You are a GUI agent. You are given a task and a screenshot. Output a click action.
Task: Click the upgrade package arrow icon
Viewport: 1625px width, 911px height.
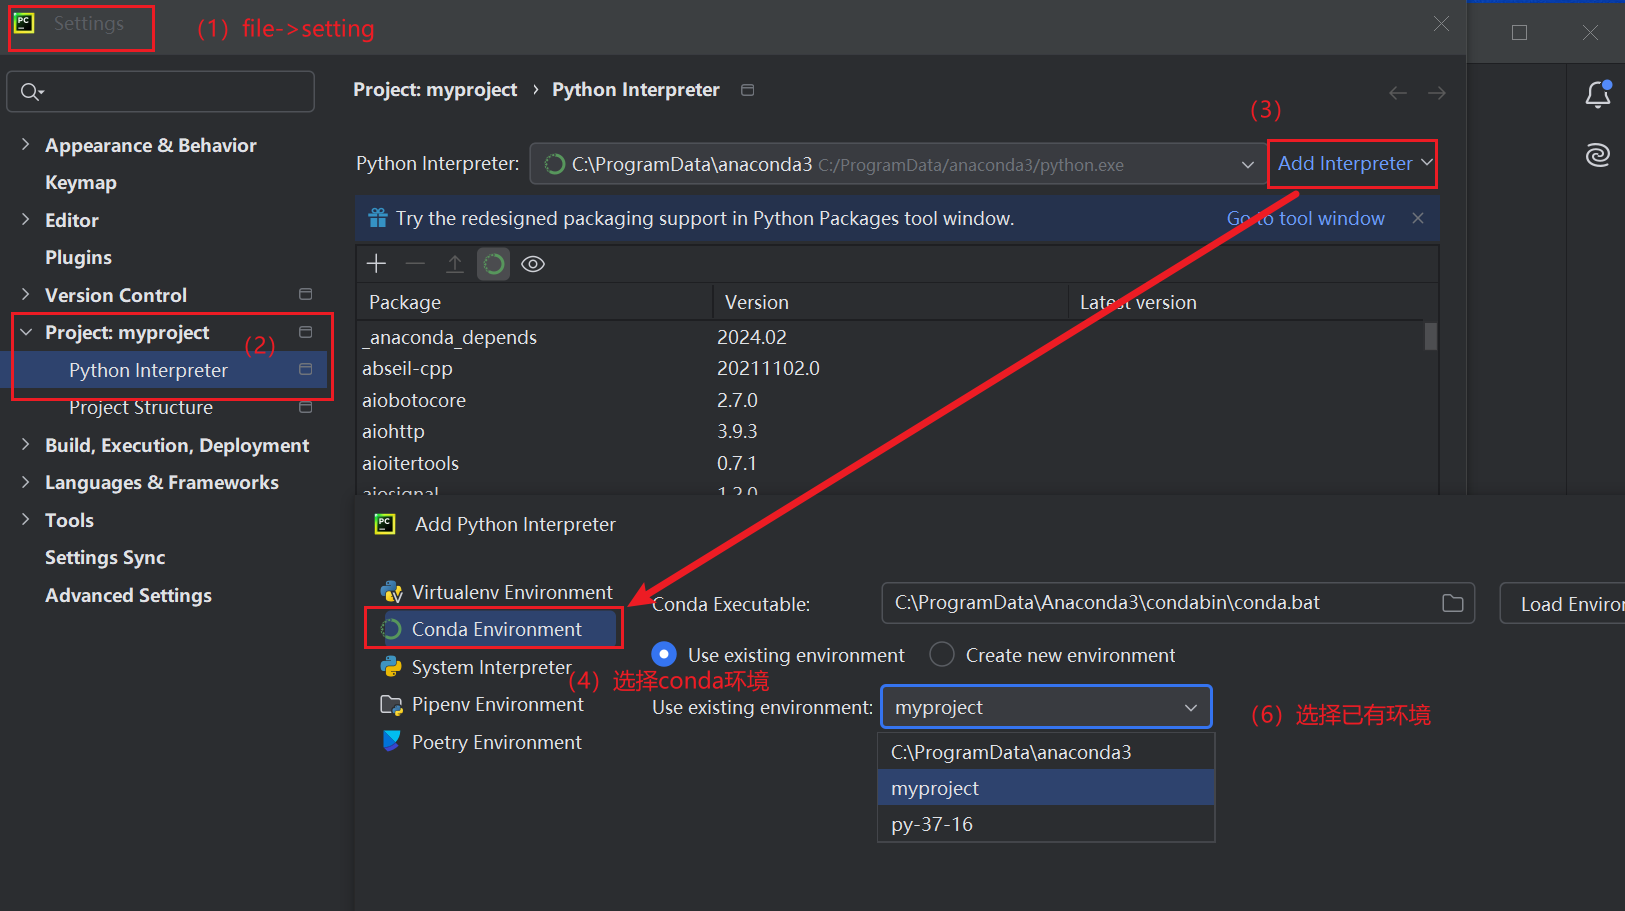(454, 263)
